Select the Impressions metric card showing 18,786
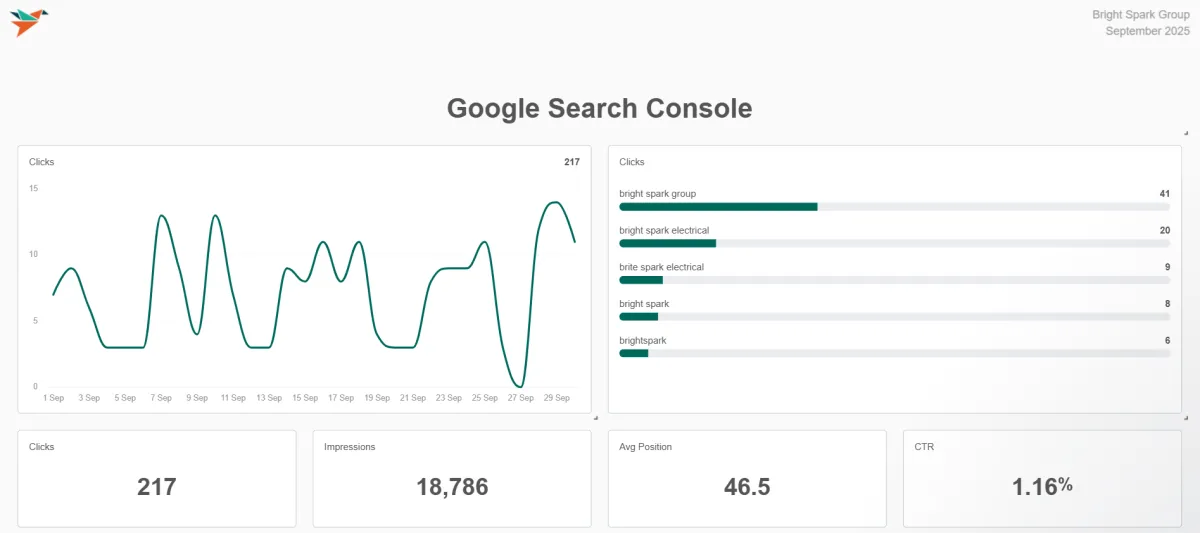1200x533 pixels. [452, 479]
